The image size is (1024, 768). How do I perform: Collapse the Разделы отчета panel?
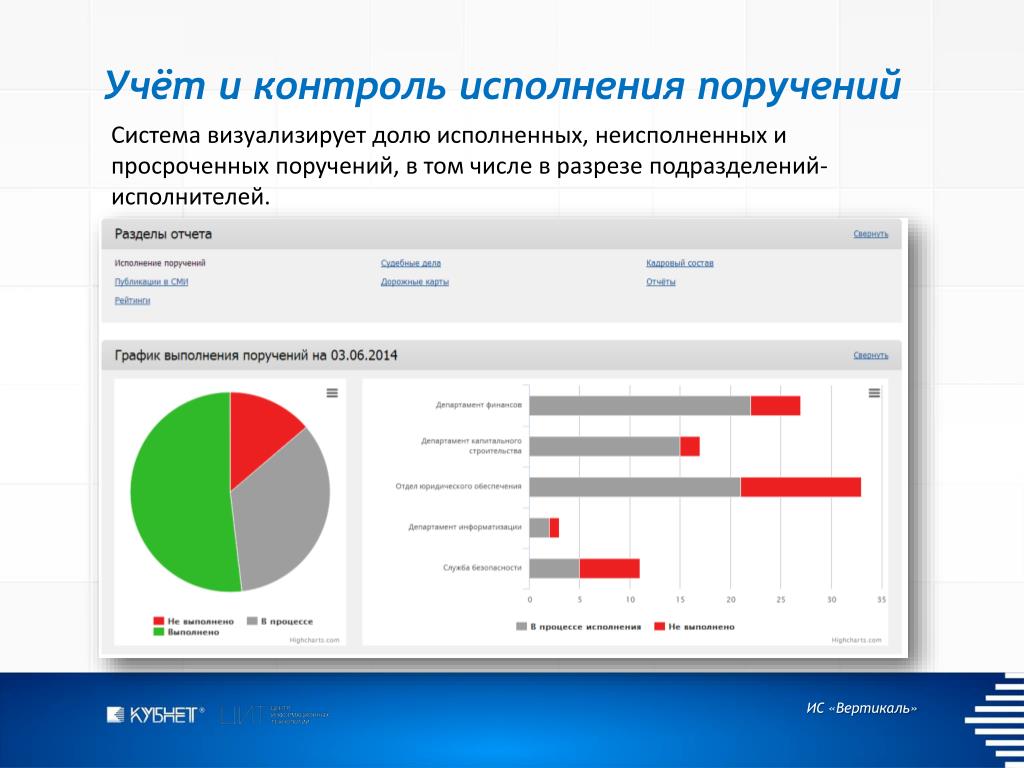[871, 234]
